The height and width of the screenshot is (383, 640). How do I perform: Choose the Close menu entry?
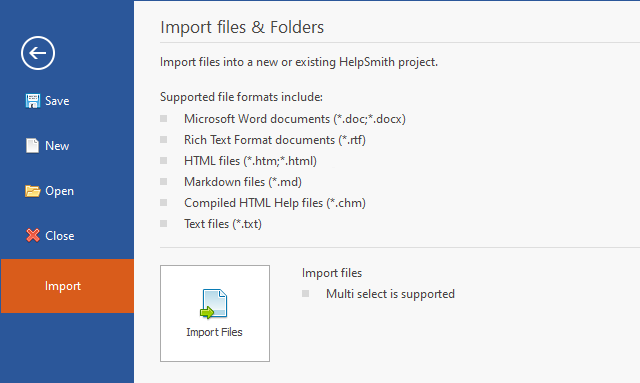coord(60,236)
